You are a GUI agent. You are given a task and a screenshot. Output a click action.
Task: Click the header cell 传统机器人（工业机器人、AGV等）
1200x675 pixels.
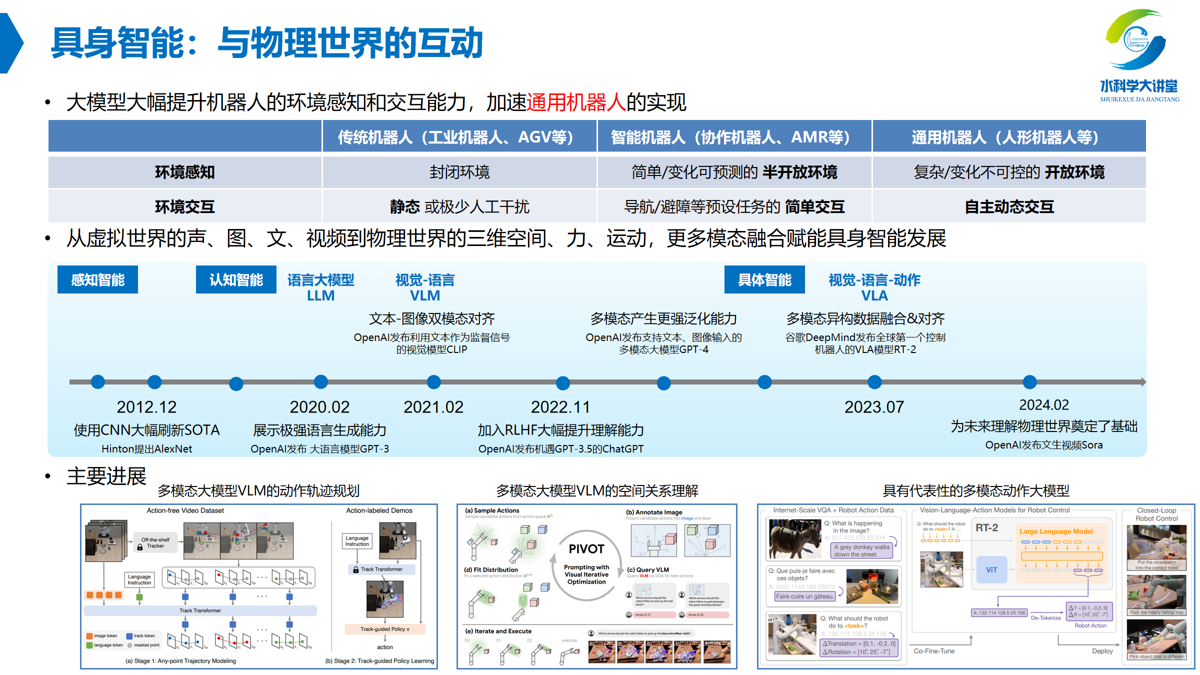pos(459,137)
